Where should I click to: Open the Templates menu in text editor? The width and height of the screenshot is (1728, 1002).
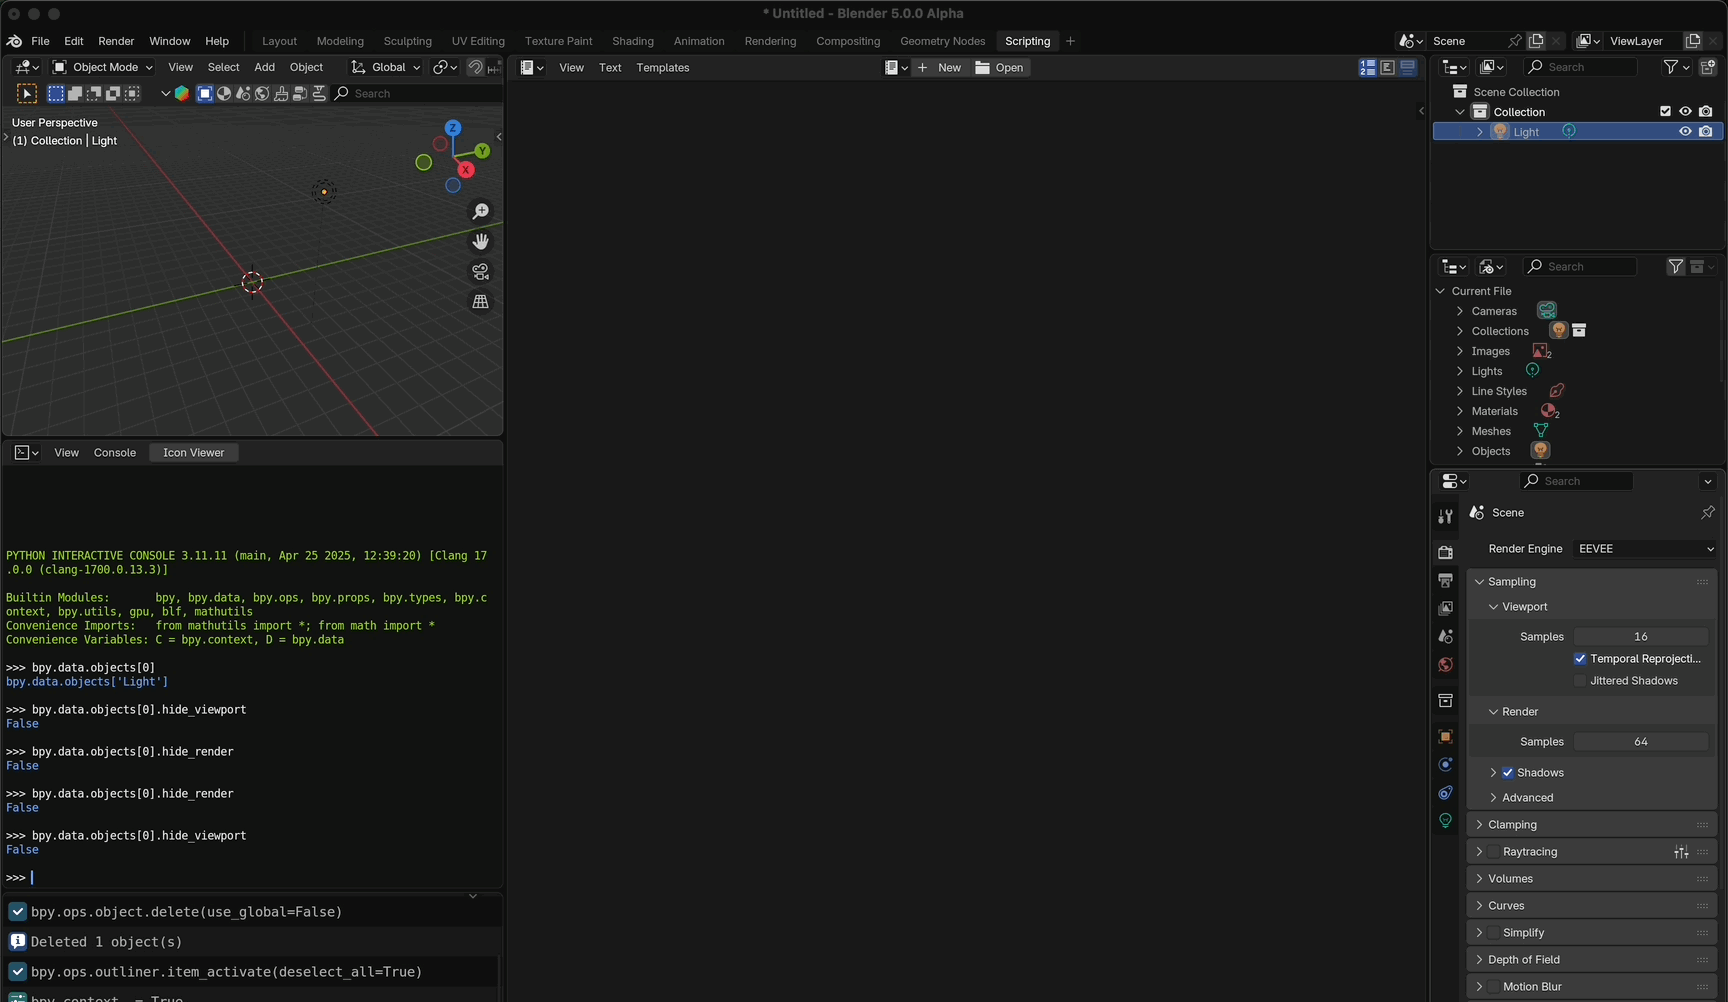coord(663,68)
